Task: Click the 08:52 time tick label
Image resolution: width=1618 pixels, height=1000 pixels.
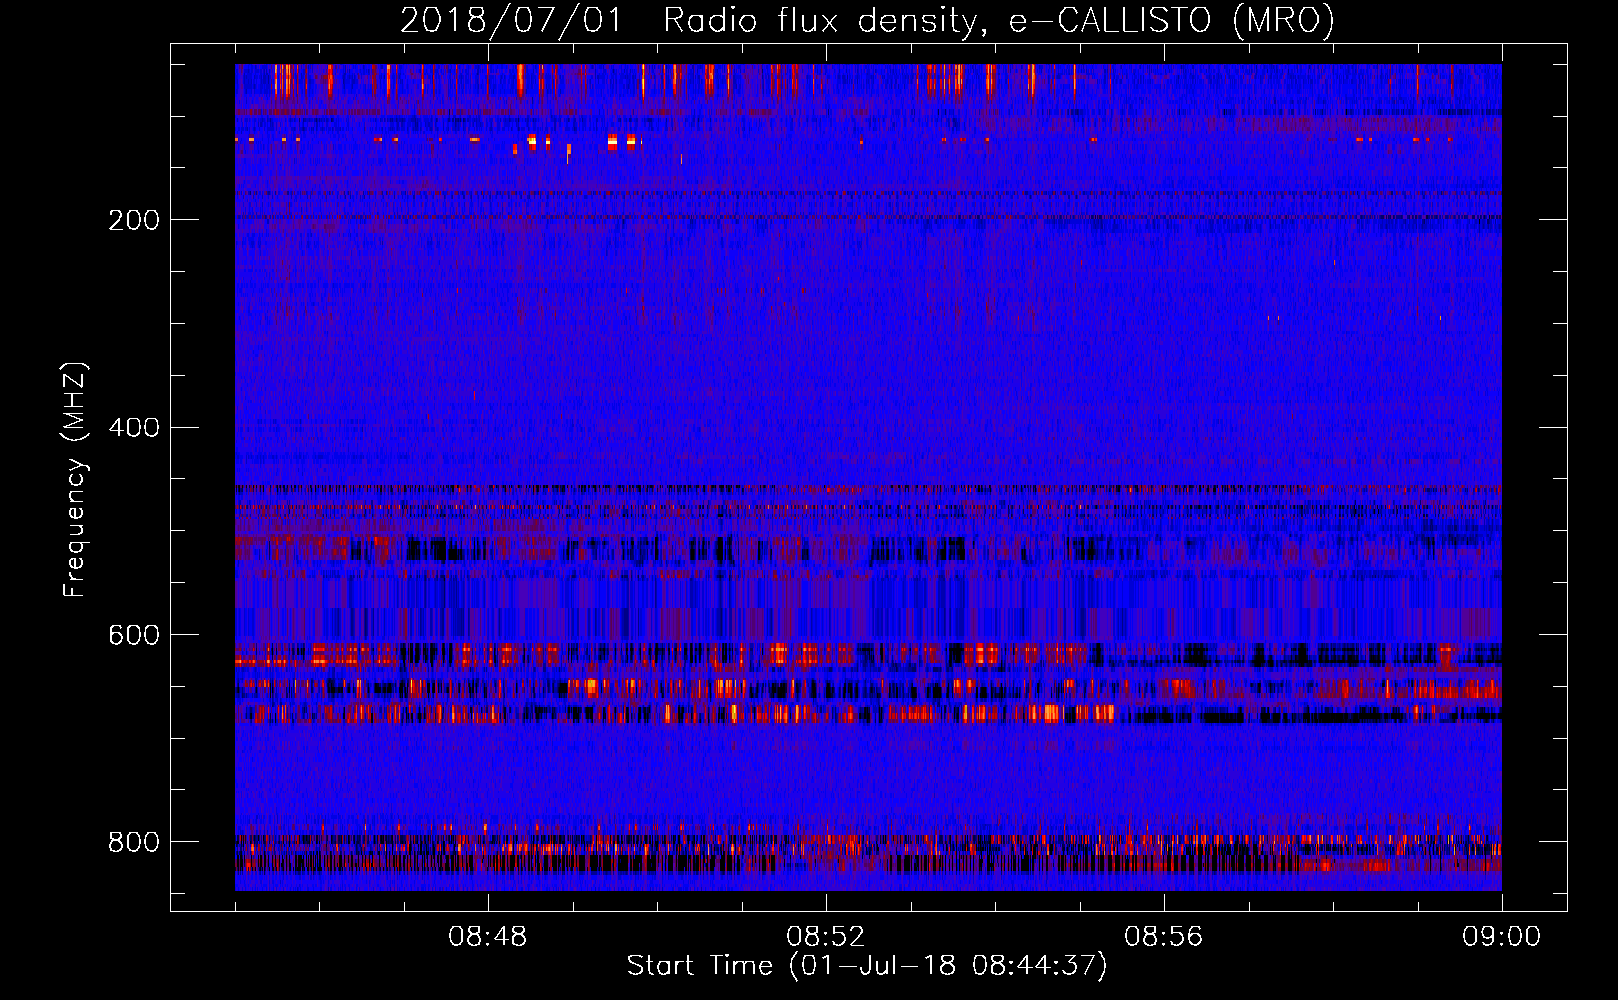Action: [826, 937]
